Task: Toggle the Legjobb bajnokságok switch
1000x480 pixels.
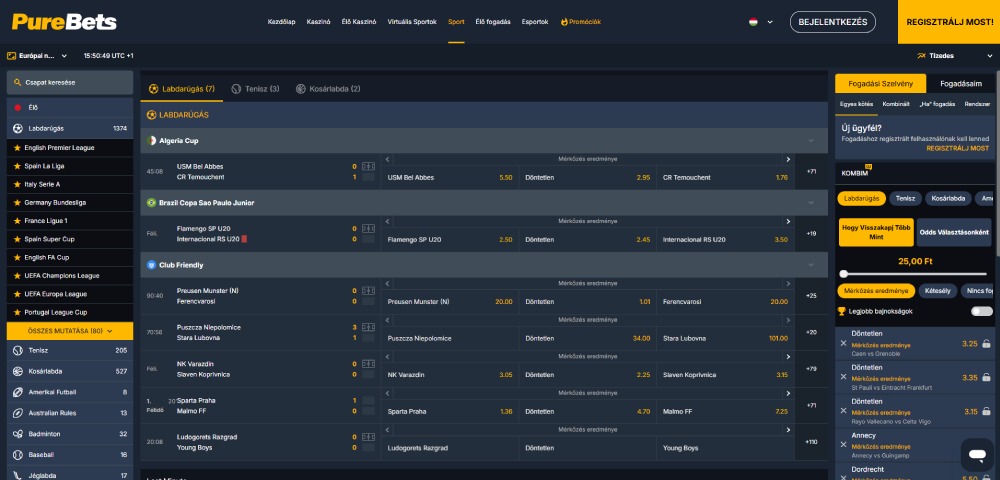Action: [982, 311]
